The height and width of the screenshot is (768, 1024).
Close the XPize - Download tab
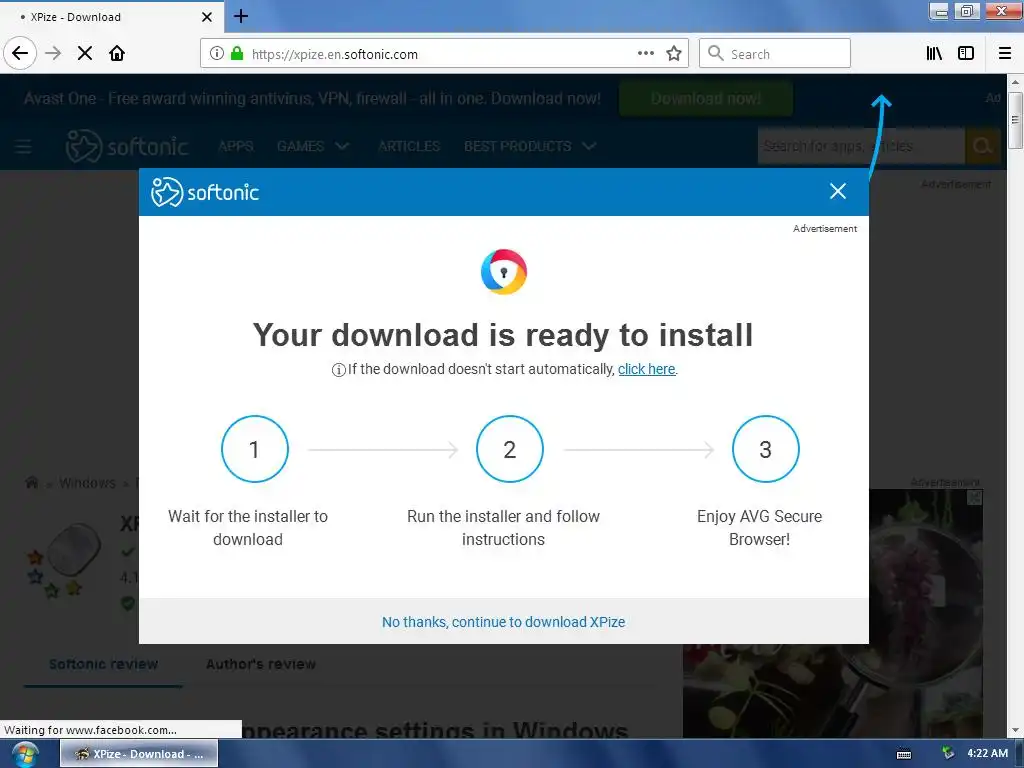click(207, 17)
